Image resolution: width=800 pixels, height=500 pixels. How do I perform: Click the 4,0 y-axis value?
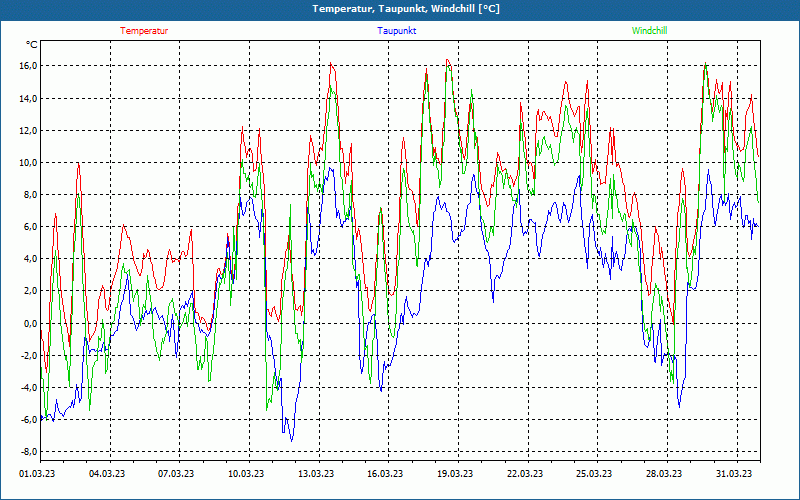[30, 259]
